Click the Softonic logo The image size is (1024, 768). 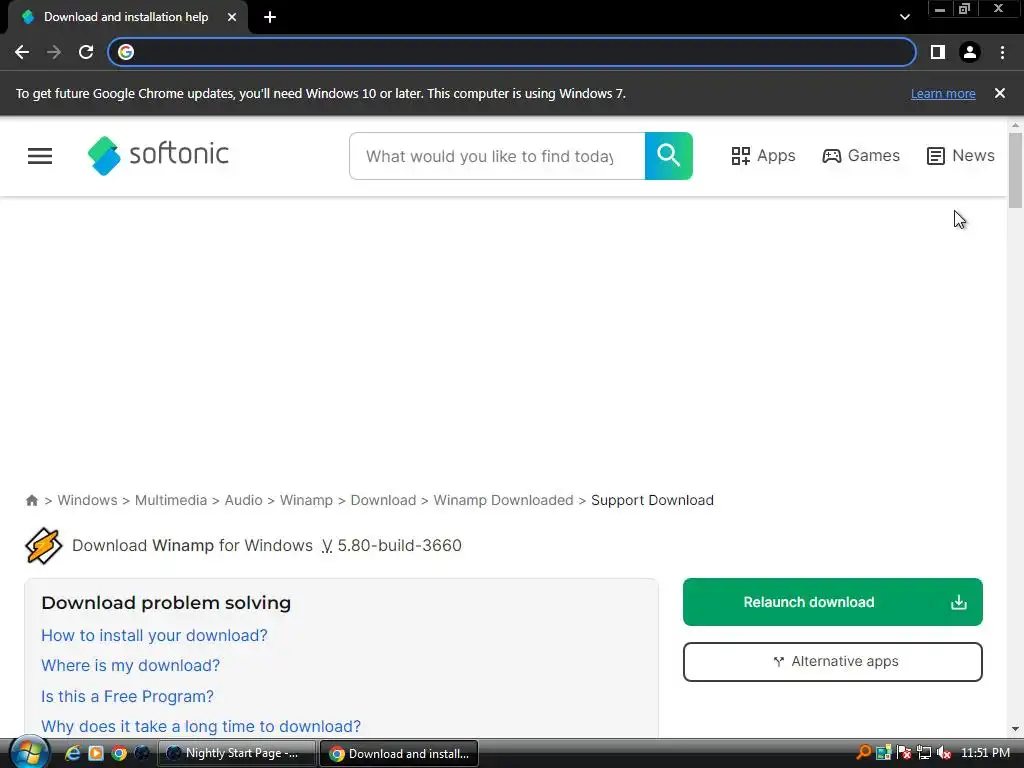158,155
